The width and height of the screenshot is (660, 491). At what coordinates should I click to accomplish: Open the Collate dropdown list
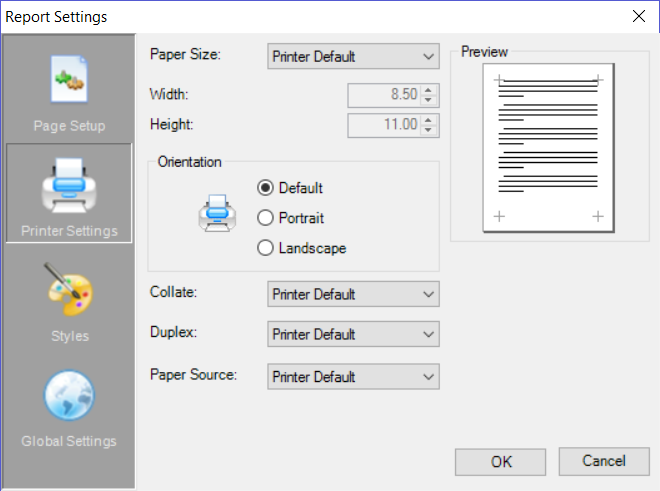pos(354,294)
